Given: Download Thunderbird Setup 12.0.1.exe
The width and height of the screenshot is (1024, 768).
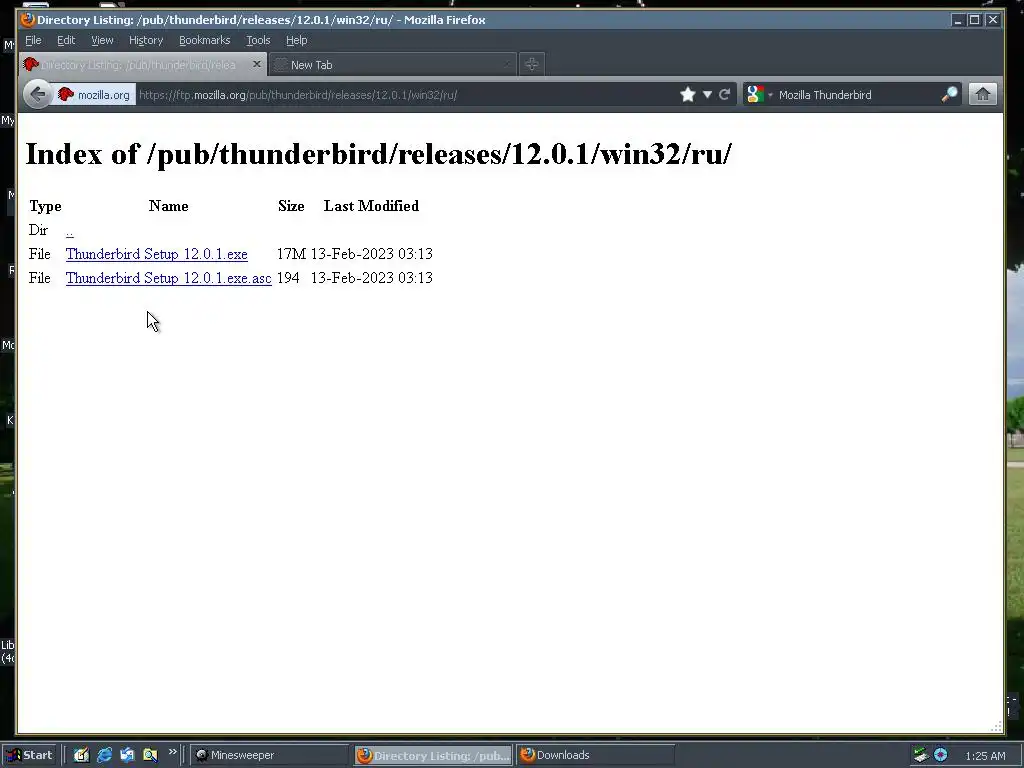Looking at the screenshot, I should 157,254.
